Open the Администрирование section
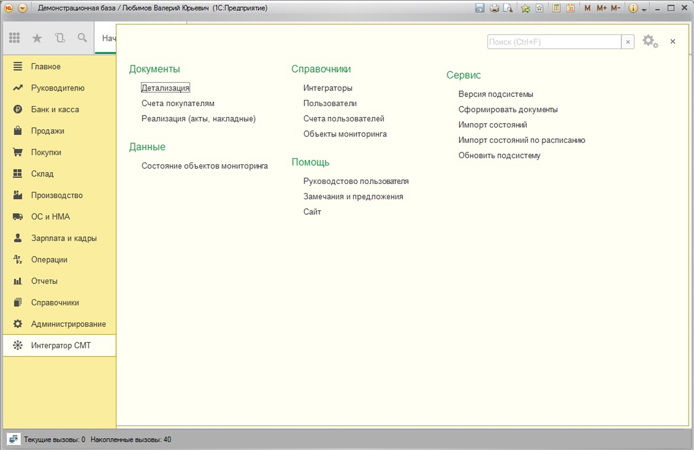The width and height of the screenshot is (694, 450). coord(59,324)
